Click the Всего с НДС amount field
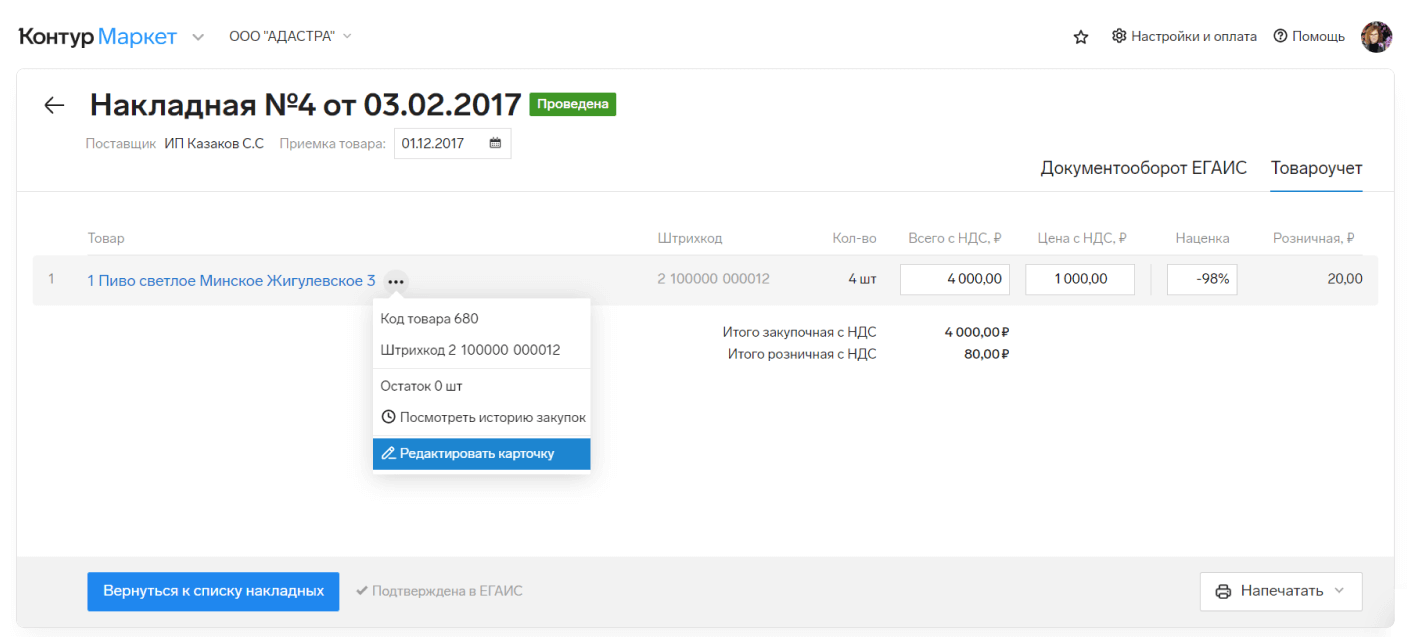 coord(954,279)
